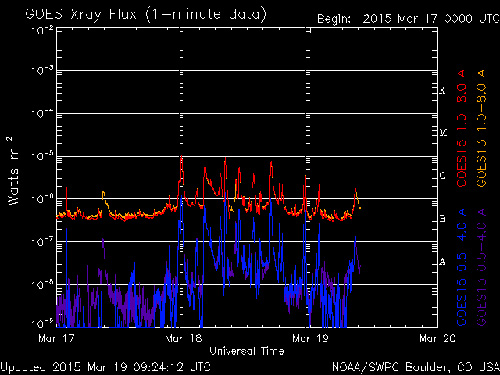Image resolution: width=500 pixels, height=375 pixels.
Task: Click the red 'GOES15 1.0-8.0 A' legend
Action: pyautogui.click(x=462, y=128)
